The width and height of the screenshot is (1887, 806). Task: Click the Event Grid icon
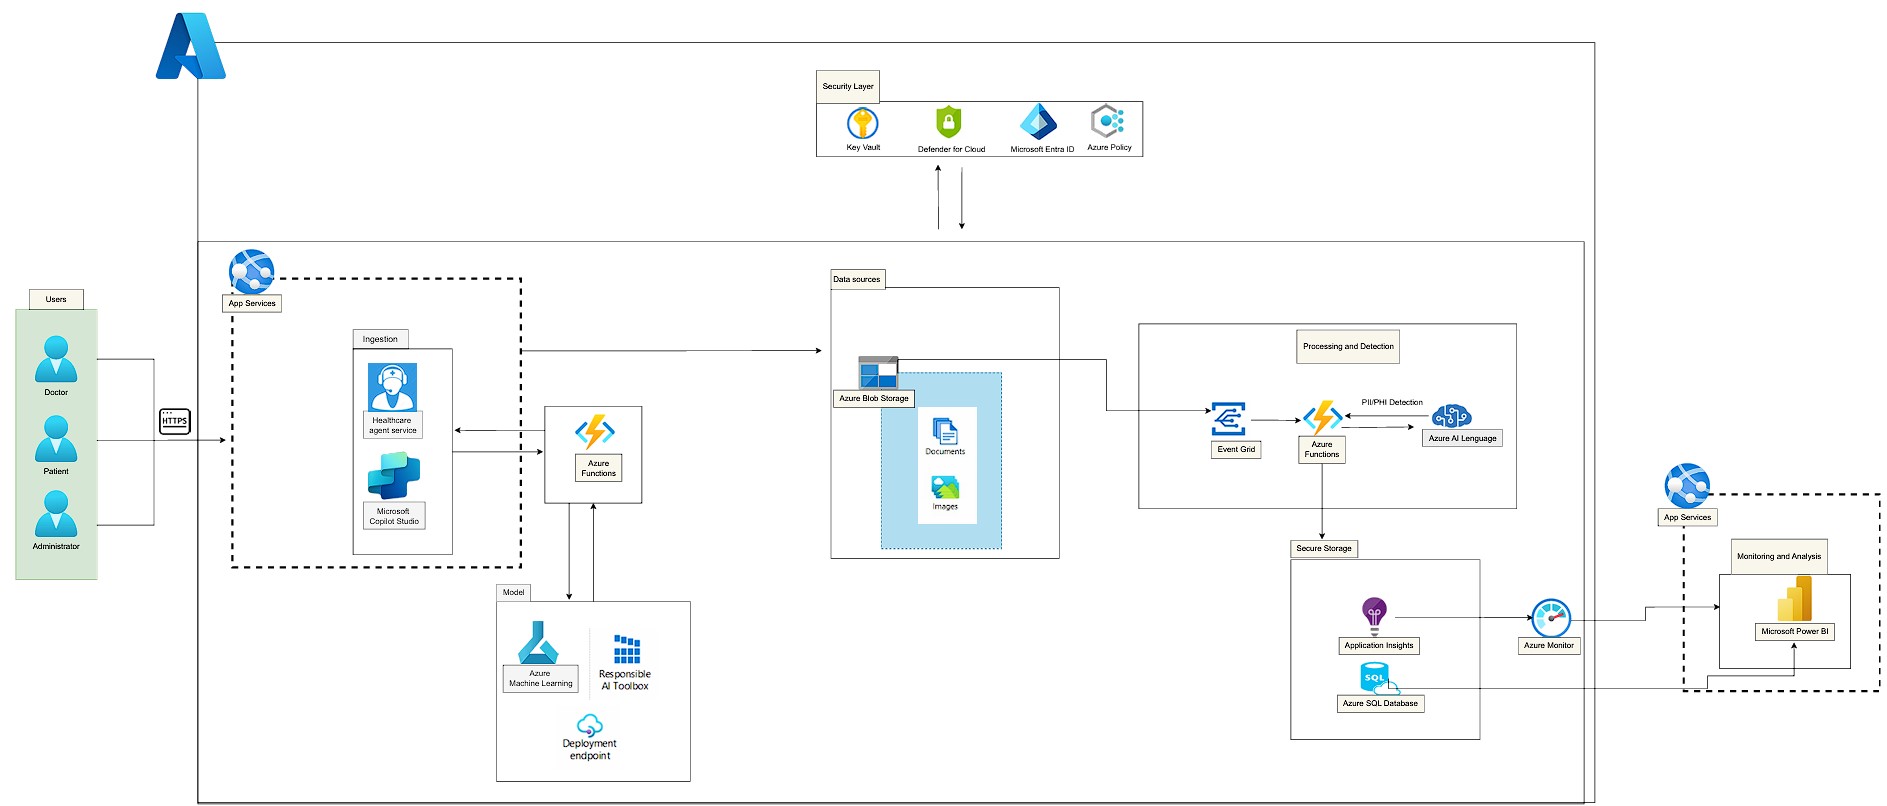click(1229, 419)
